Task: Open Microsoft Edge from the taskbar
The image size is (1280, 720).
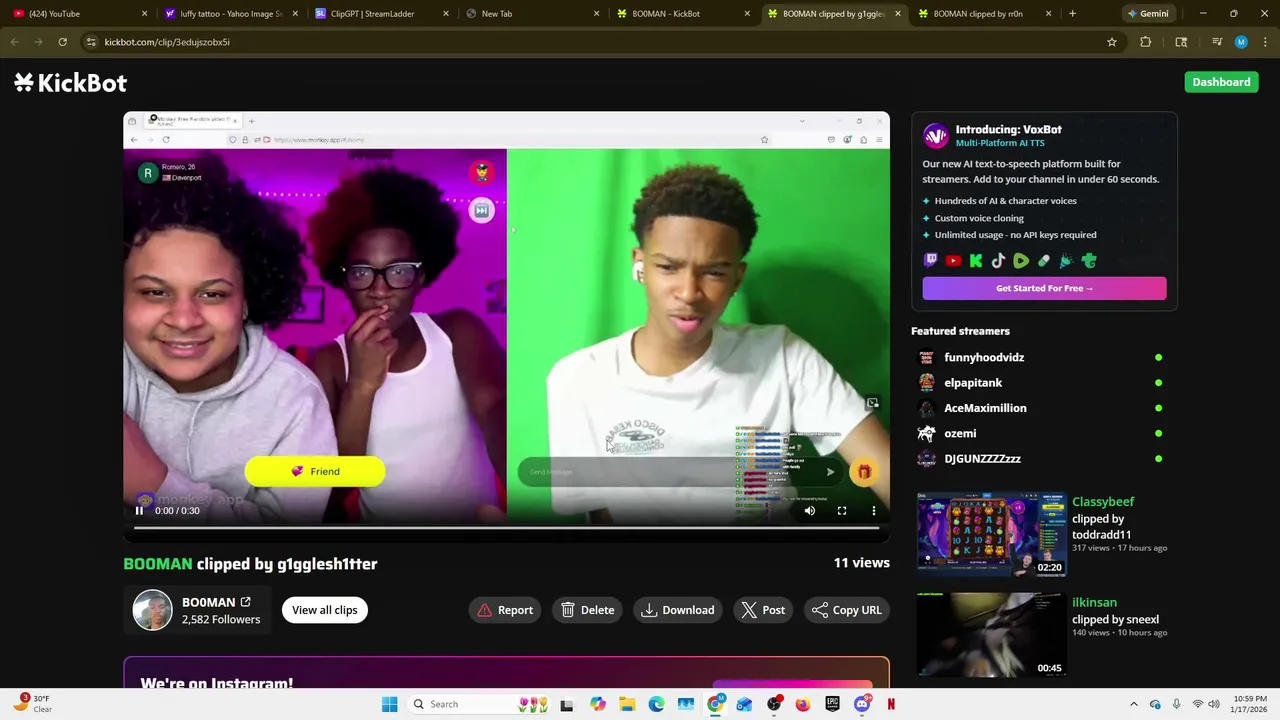Action: pos(656,704)
